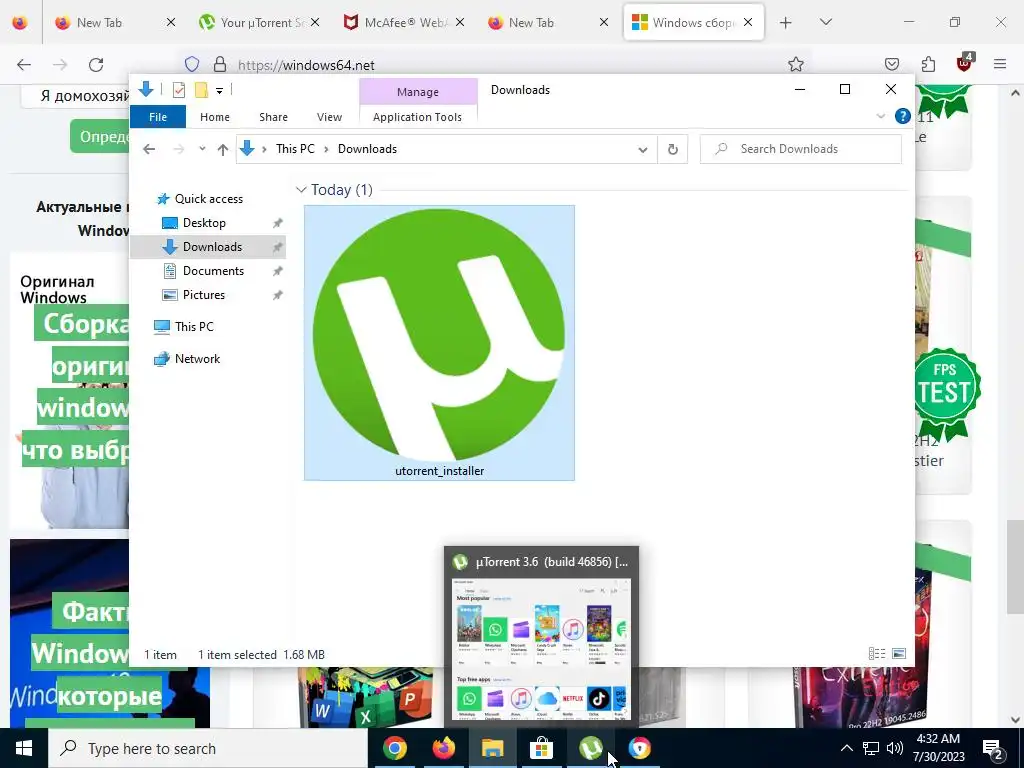Click the Windows Start button
This screenshot has width=1024, height=768.
[x=24, y=748]
